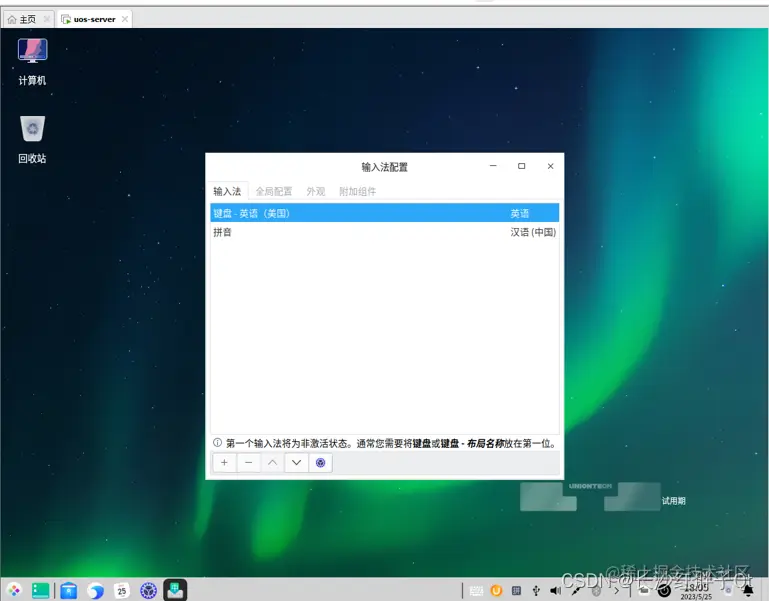769x601 pixels.
Task: Open the notification bell icon
Action: [x=748, y=591]
